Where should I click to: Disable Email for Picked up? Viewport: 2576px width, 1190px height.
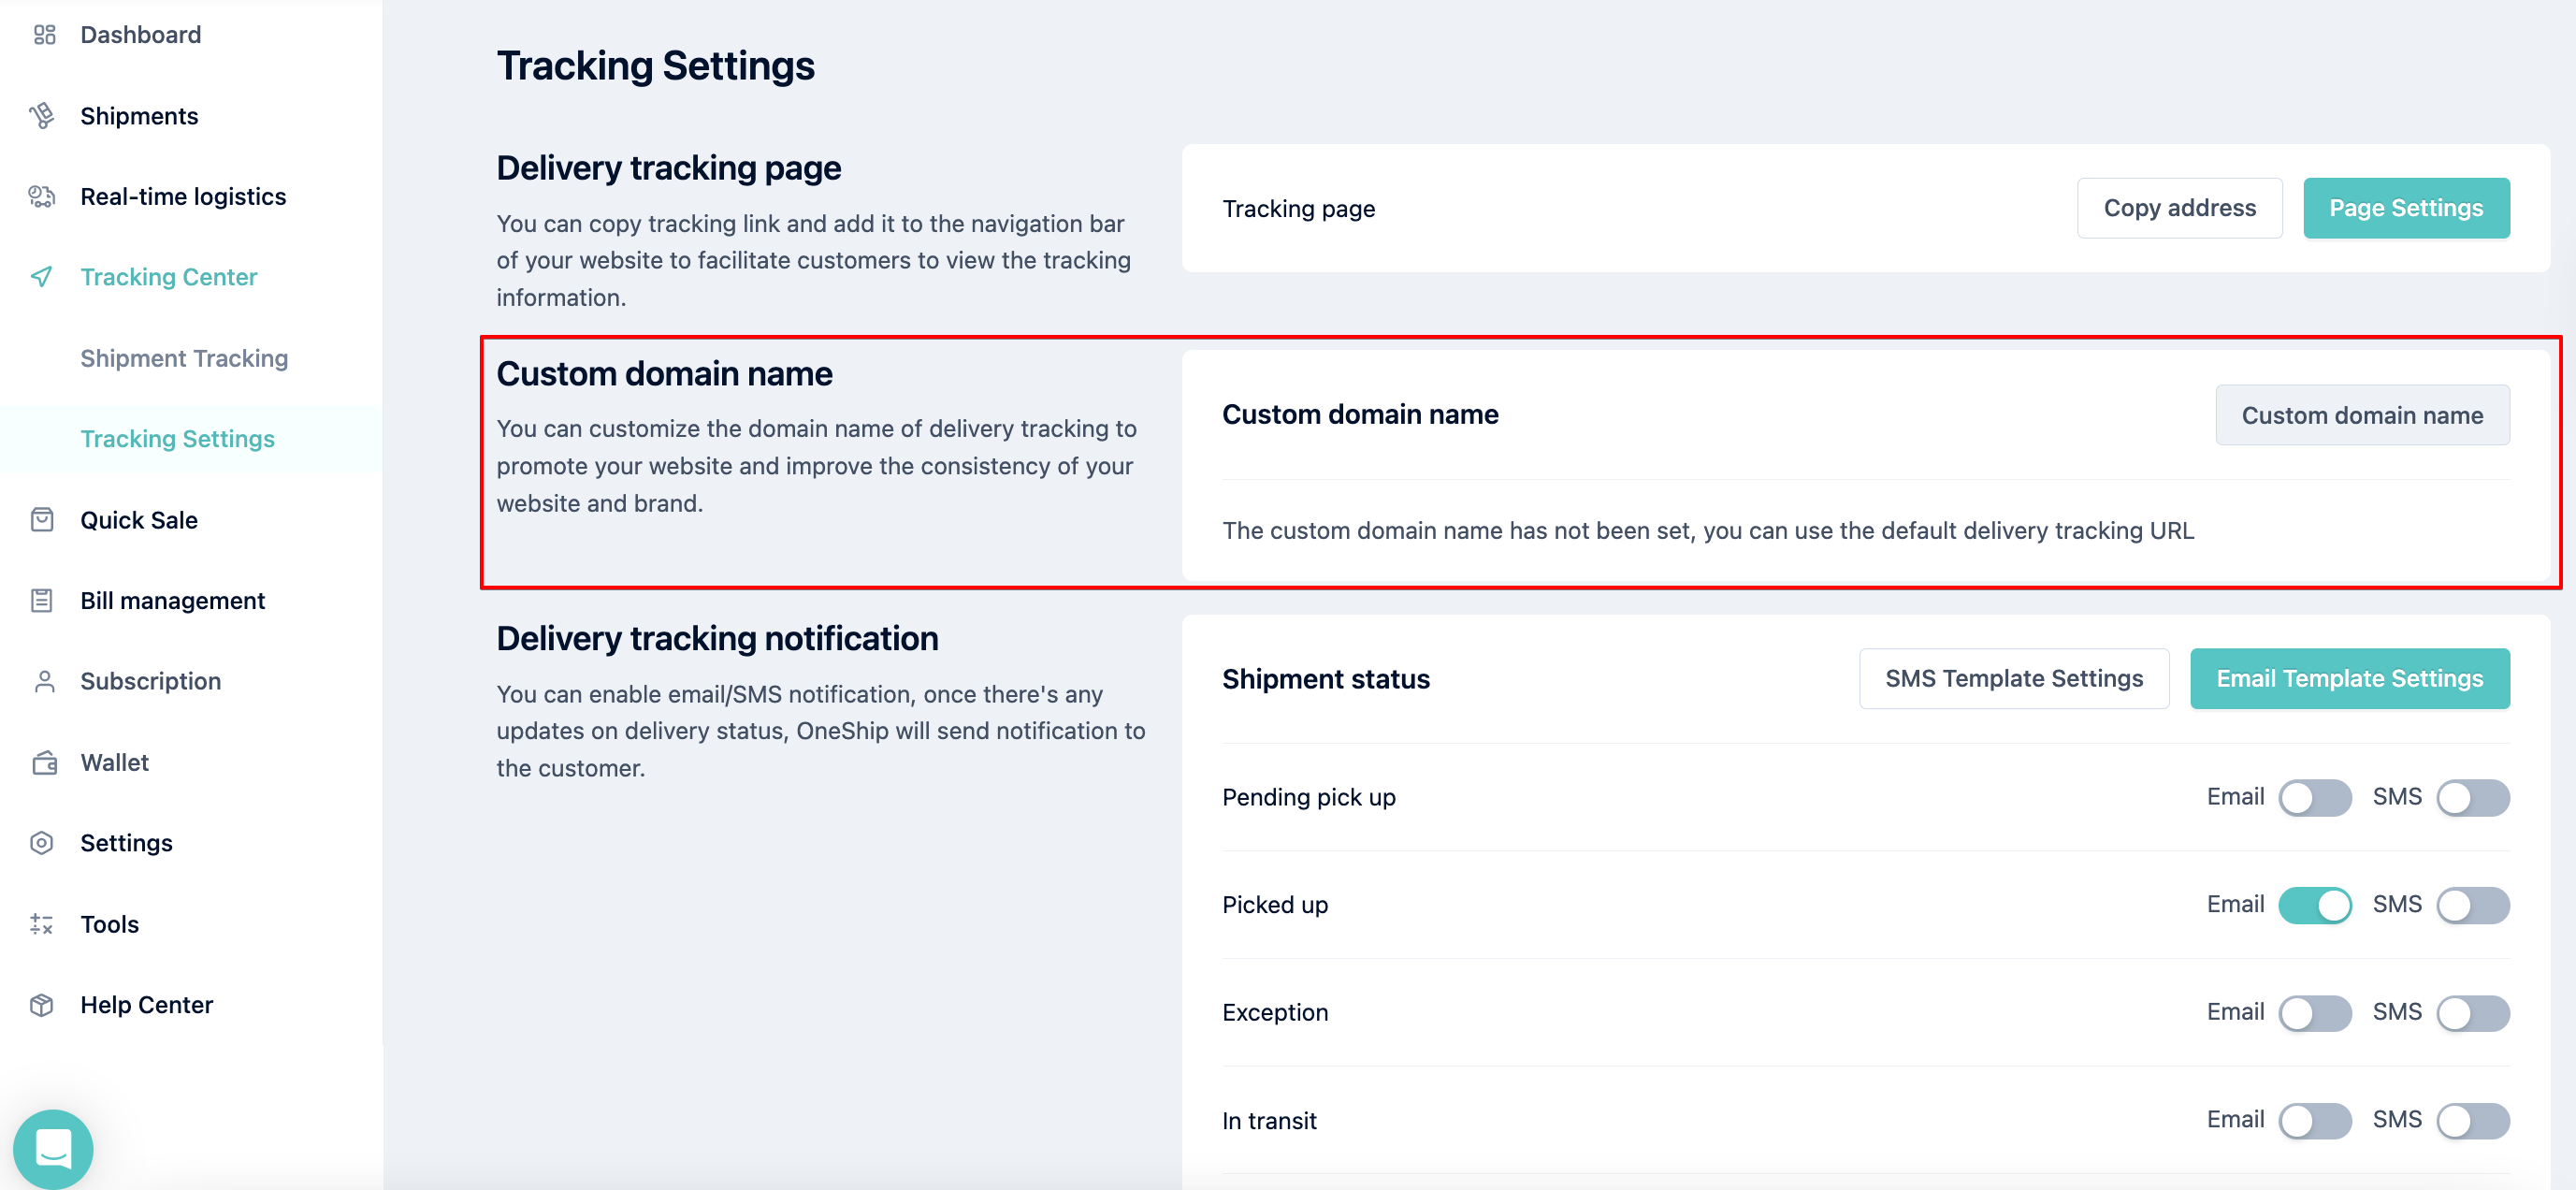point(2315,905)
